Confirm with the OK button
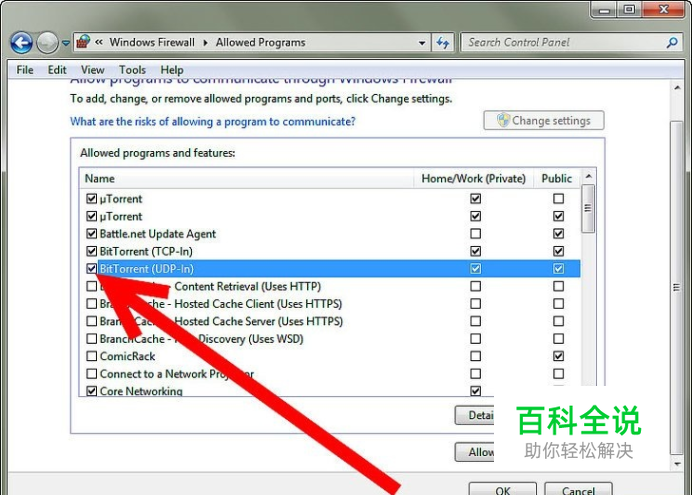This screenshot has height=495, width=692. (x=503, y=490)
